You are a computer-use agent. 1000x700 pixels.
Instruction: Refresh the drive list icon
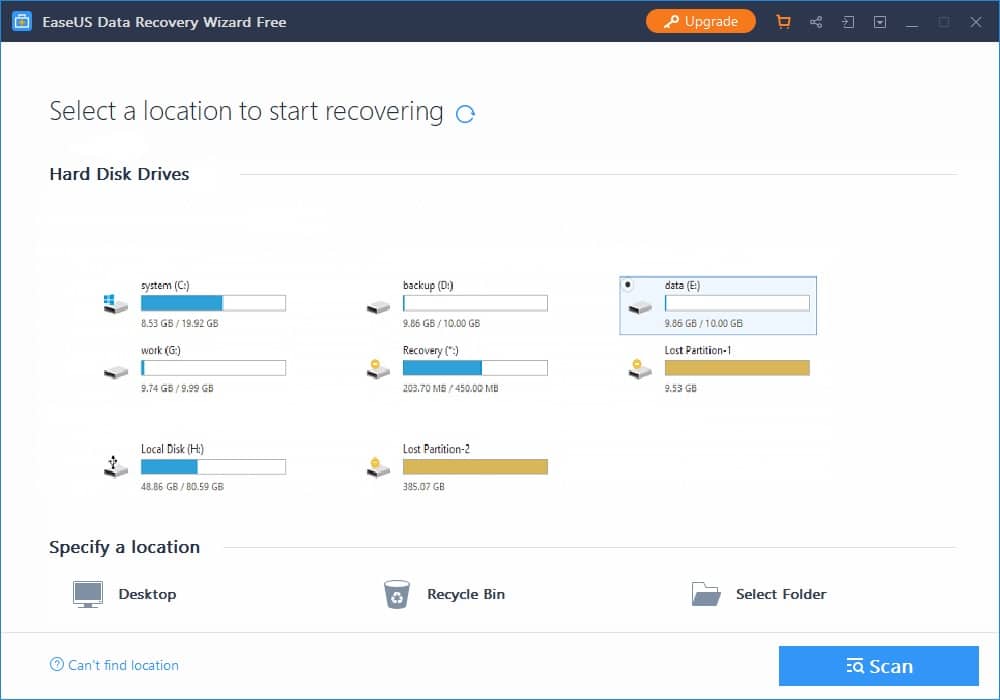point(465,113)
